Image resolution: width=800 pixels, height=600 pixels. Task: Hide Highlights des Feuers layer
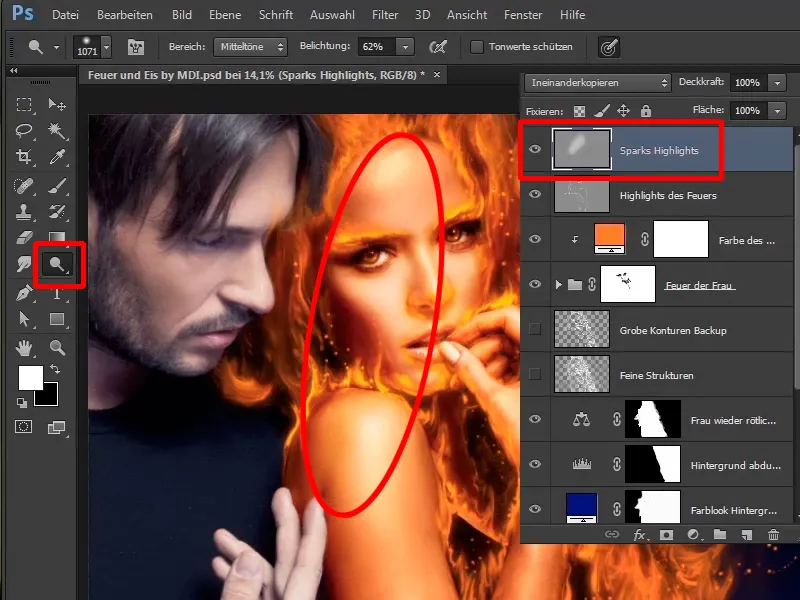pyautogui.click(x=535, y=194)
